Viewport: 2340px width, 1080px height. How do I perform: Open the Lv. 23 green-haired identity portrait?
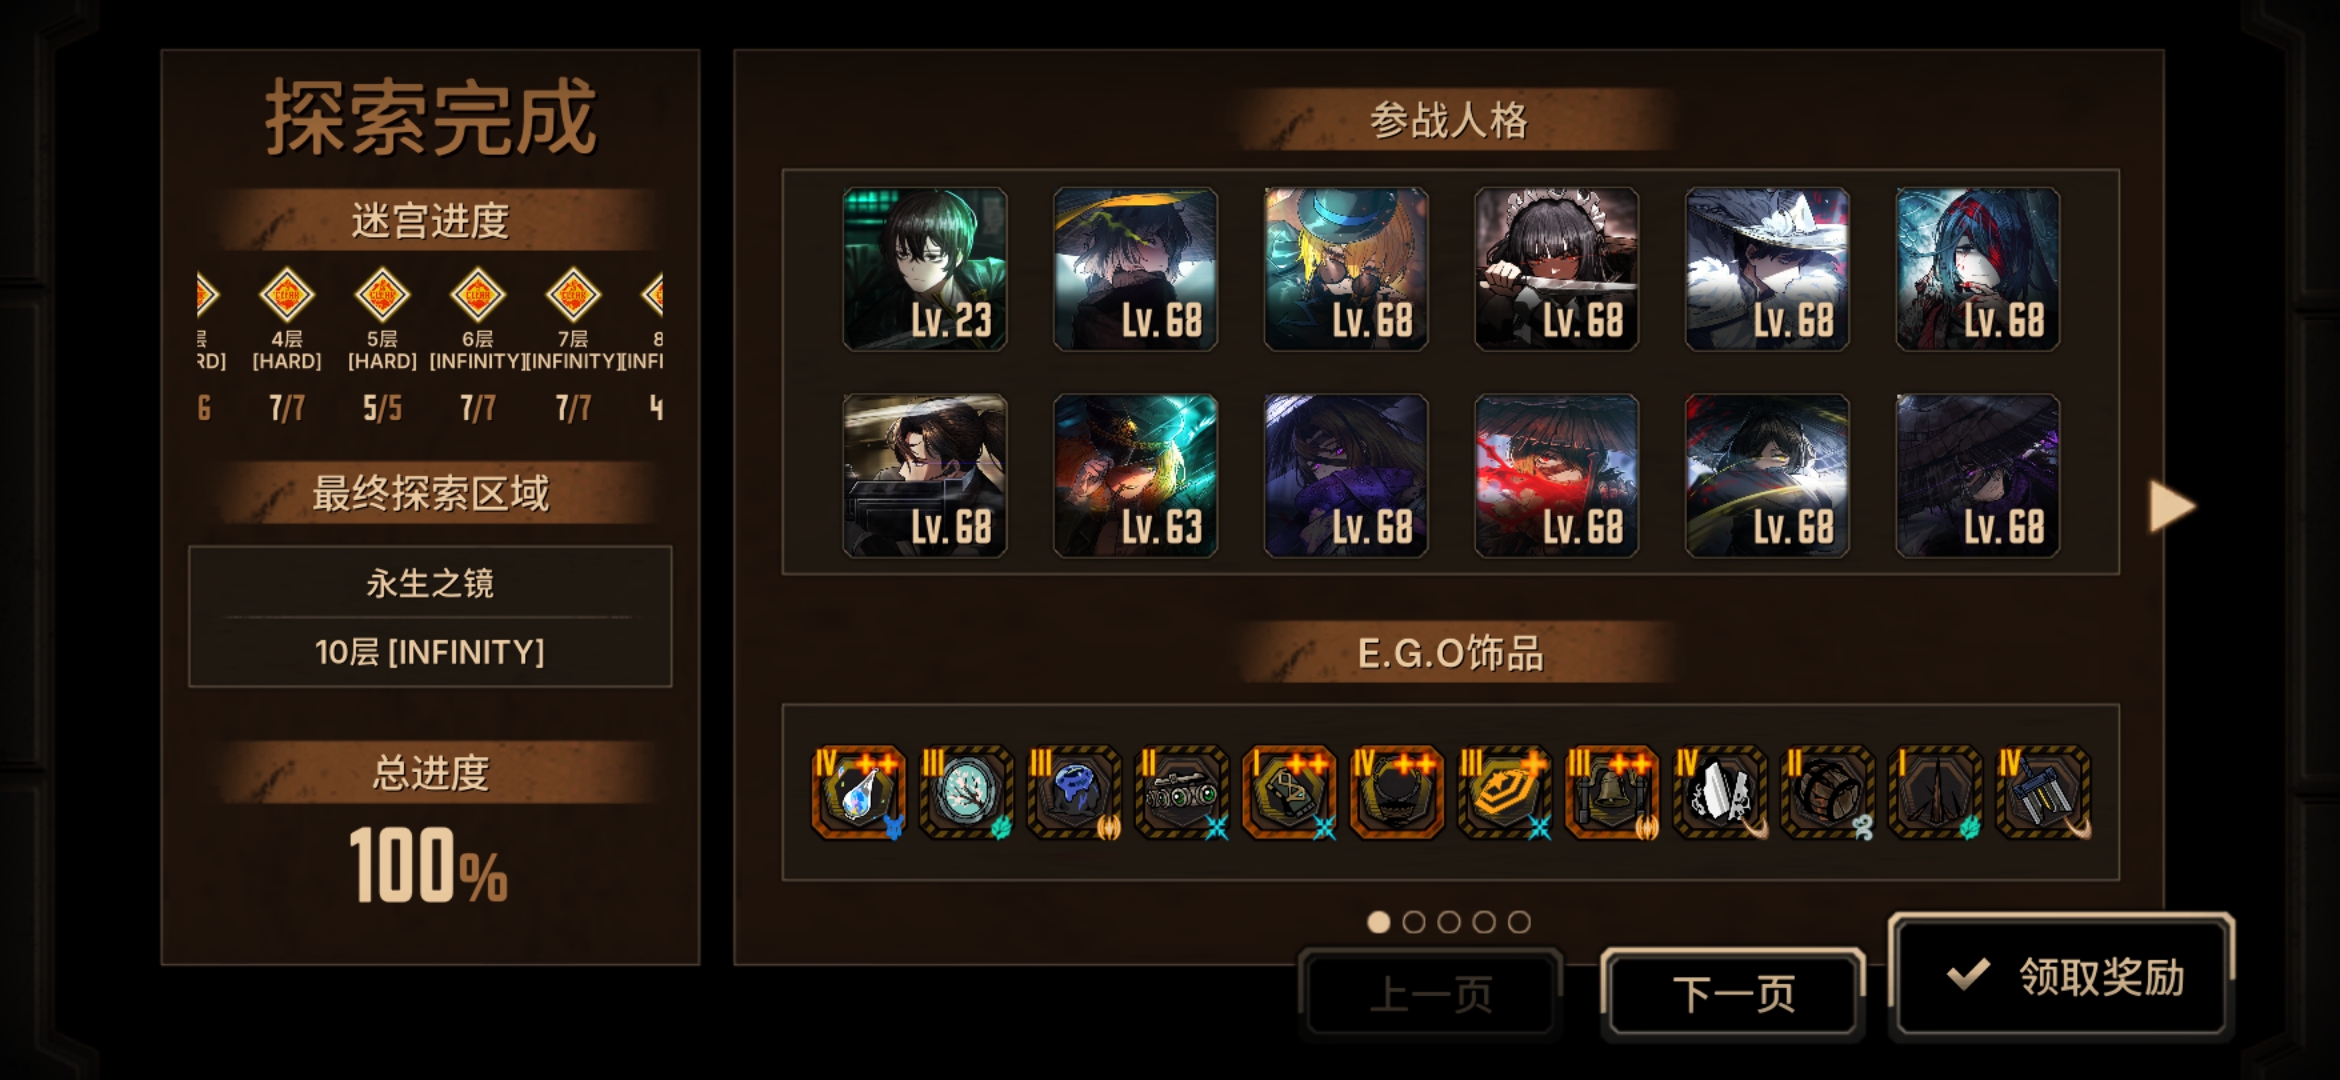(925, 269)
